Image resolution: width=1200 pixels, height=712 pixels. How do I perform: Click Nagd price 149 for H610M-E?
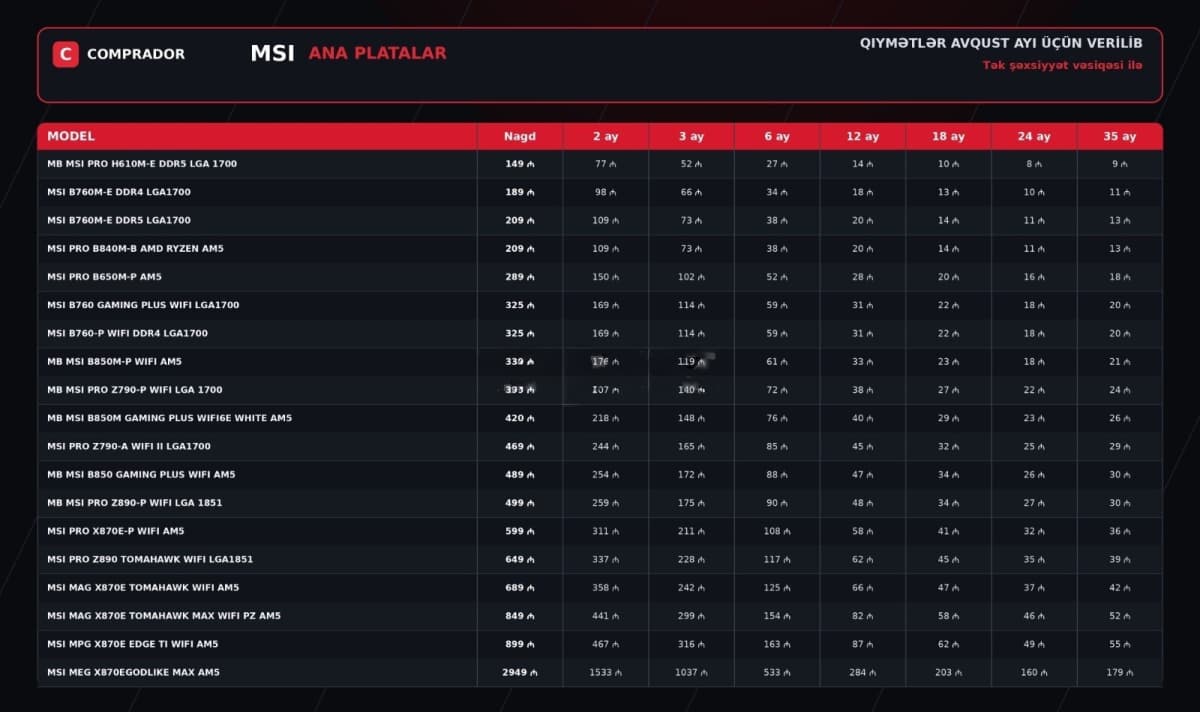point(520,164)
